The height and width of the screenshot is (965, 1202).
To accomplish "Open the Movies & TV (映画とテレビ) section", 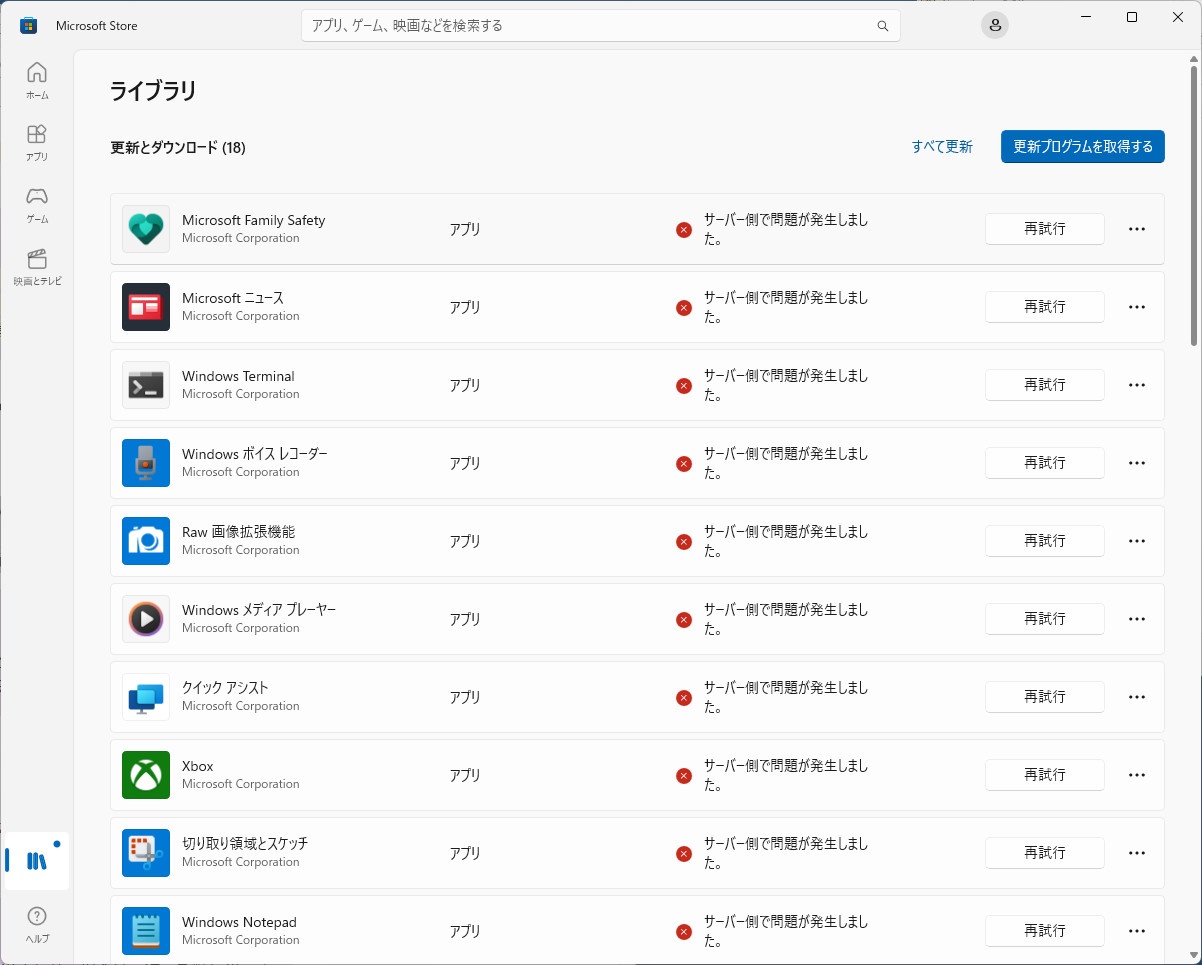I will (37, 267).
